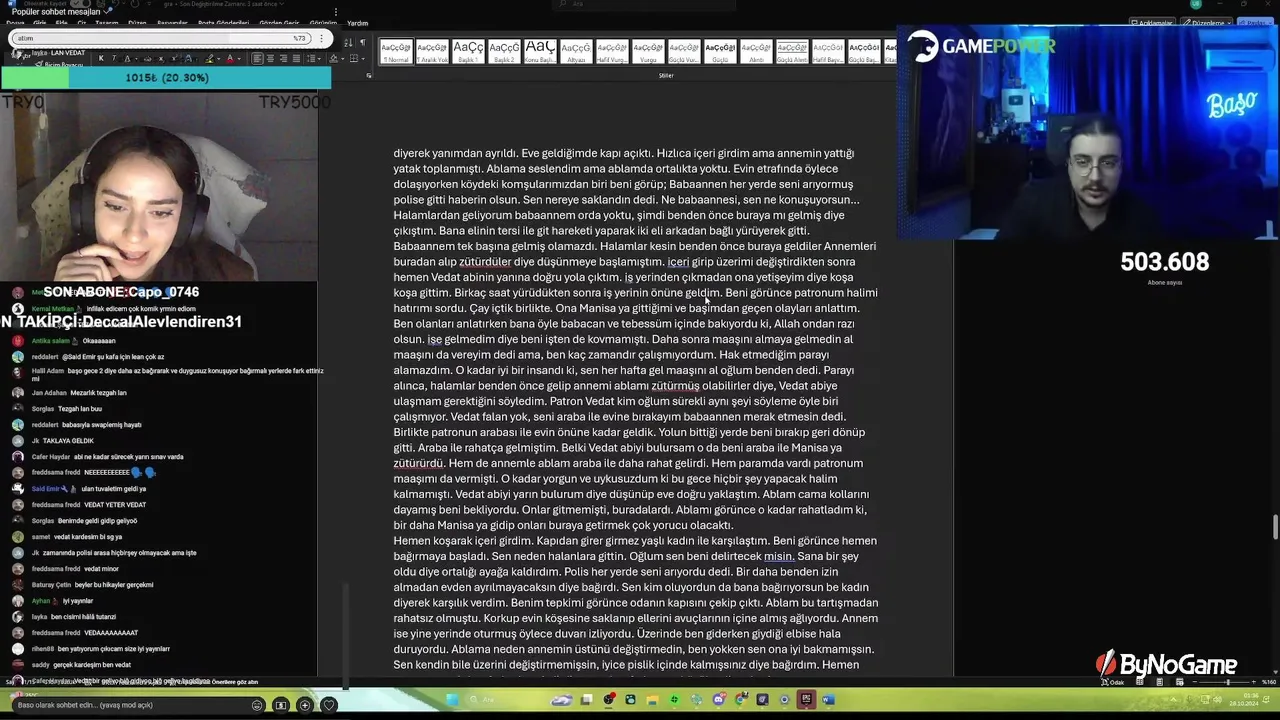Open font color dropdown arrow

[239, 58]
